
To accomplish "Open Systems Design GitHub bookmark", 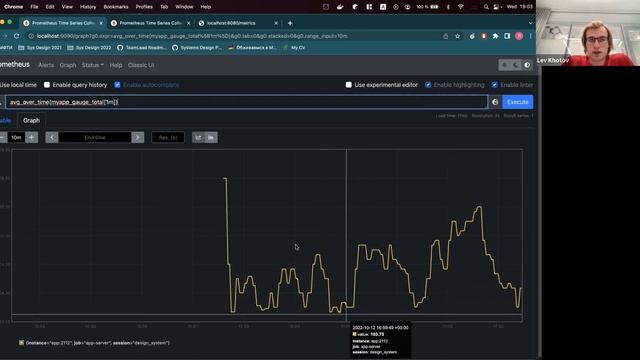I will click(x=197, y=48).
